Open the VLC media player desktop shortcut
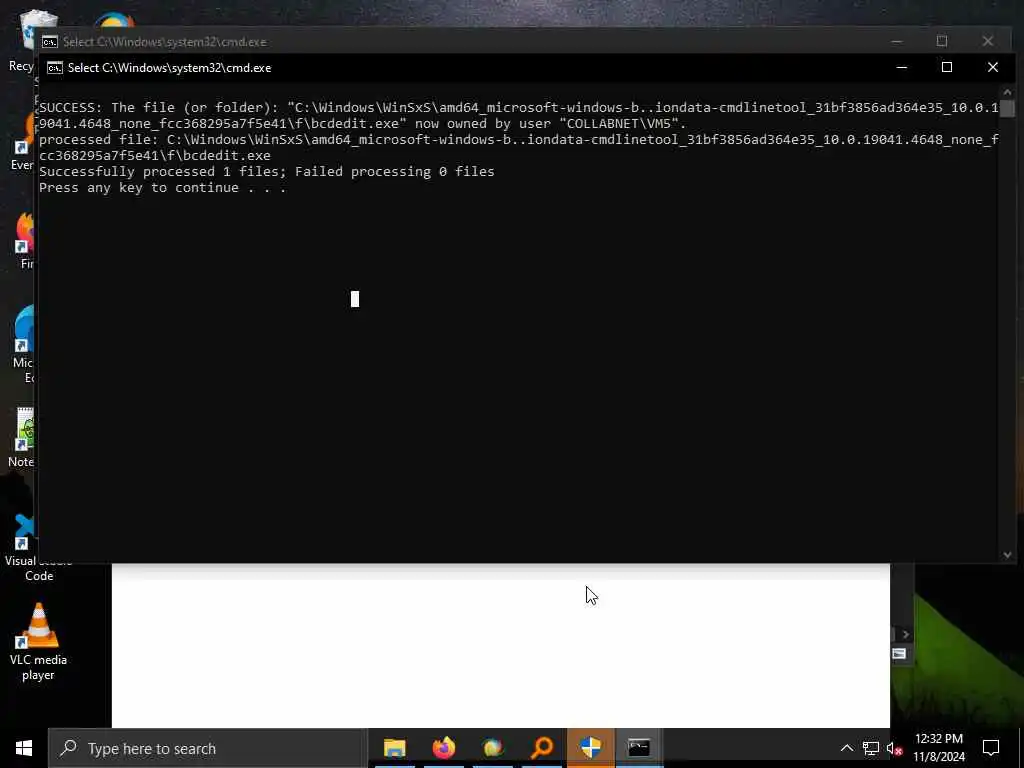 tap(38, 641)
